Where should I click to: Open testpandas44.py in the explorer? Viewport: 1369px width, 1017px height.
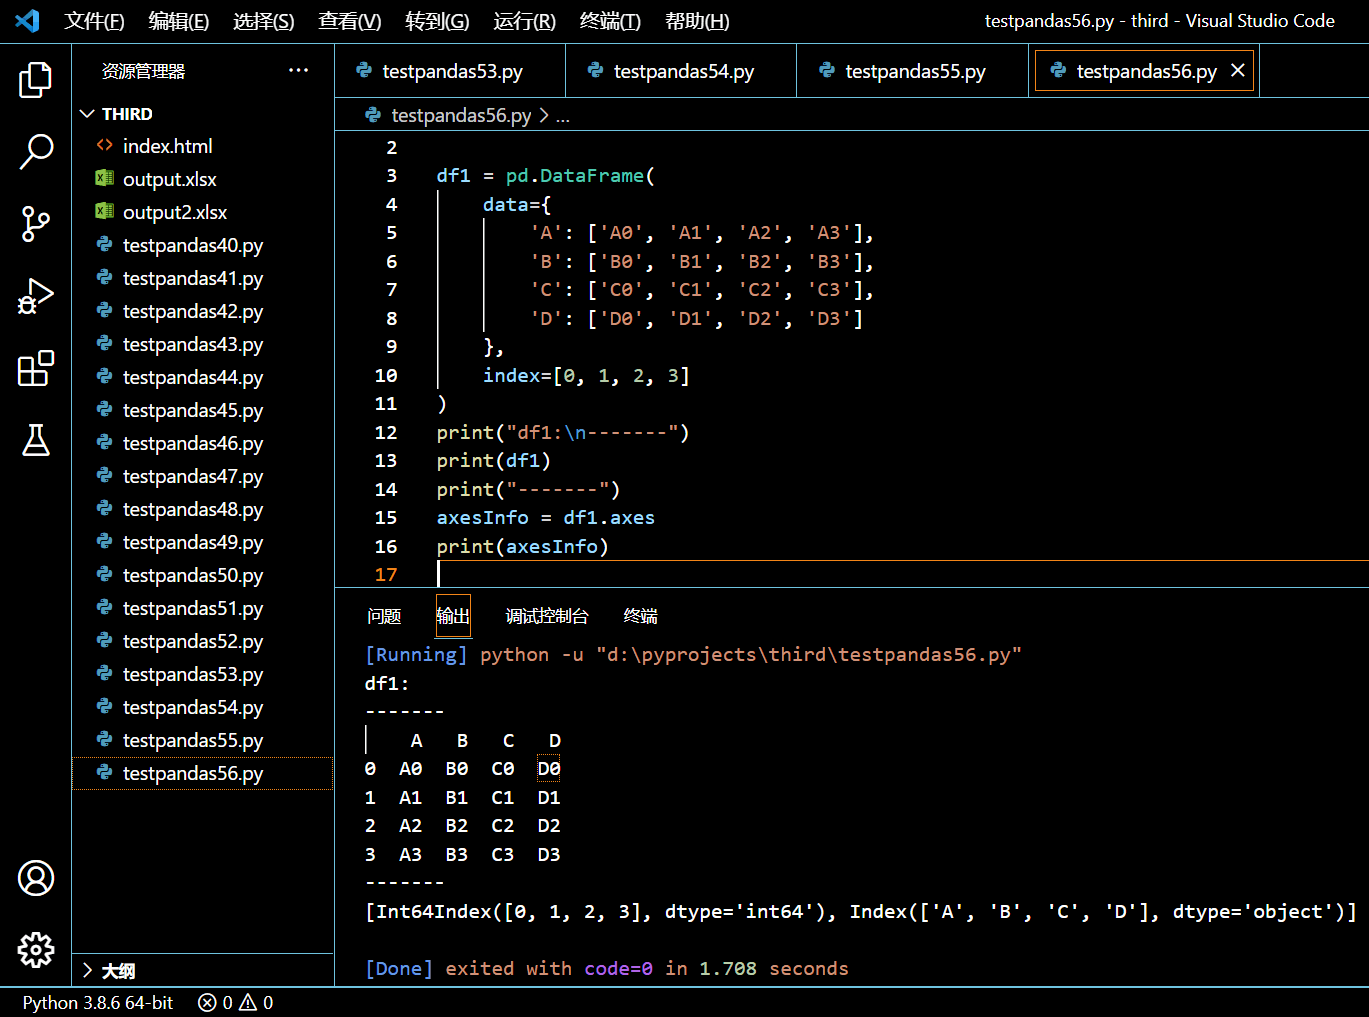tap(203, 377)
